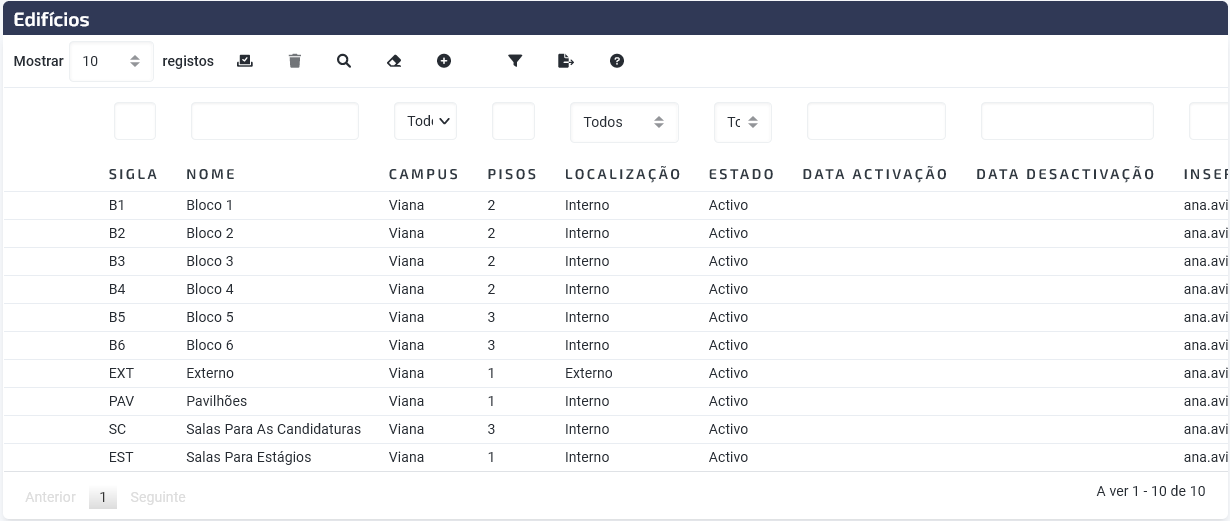Image resolution: width=1230 pixels, height=521 pixels.
Task: Sort by the Sigla column header
Action: coord(133,174)
